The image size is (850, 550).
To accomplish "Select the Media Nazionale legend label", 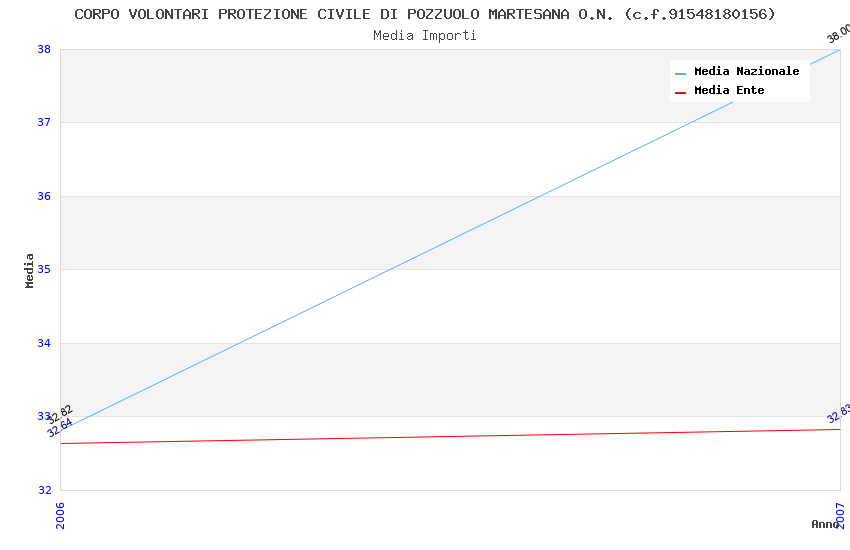I will click(746, 71).
